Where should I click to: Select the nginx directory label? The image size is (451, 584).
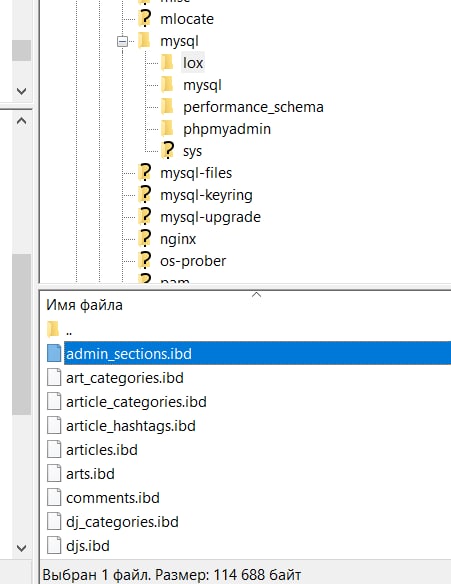178,239
